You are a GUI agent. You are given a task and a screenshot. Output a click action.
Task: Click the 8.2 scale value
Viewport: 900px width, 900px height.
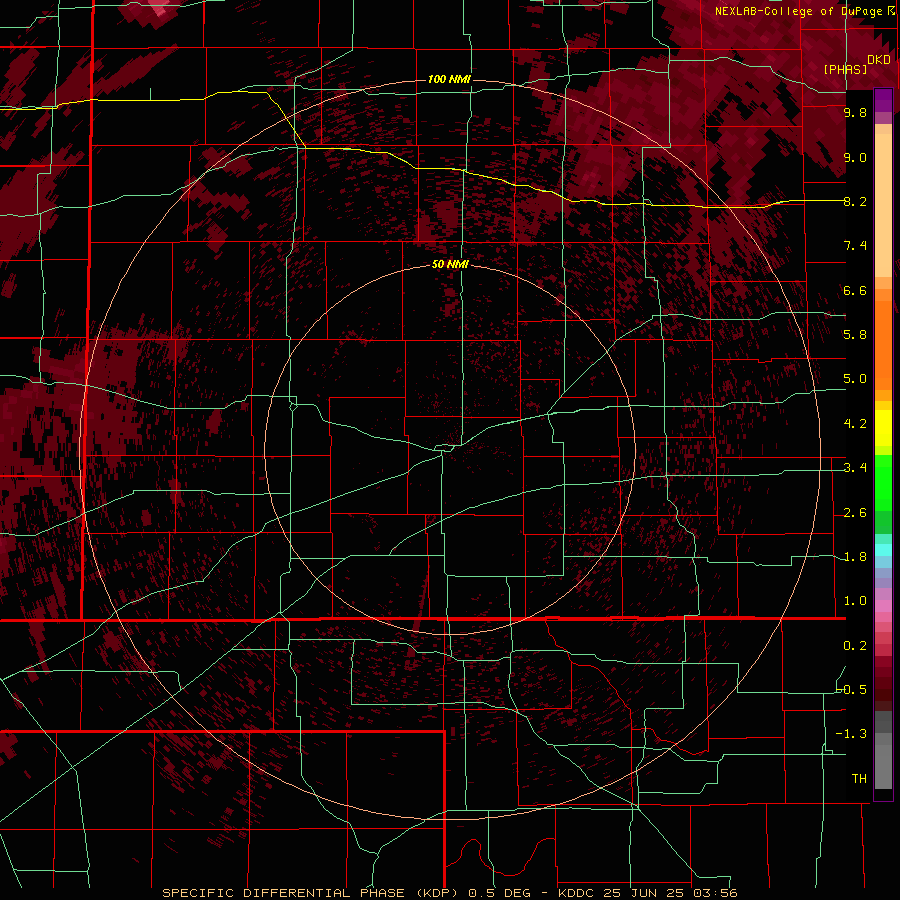[x=855, y=201]
